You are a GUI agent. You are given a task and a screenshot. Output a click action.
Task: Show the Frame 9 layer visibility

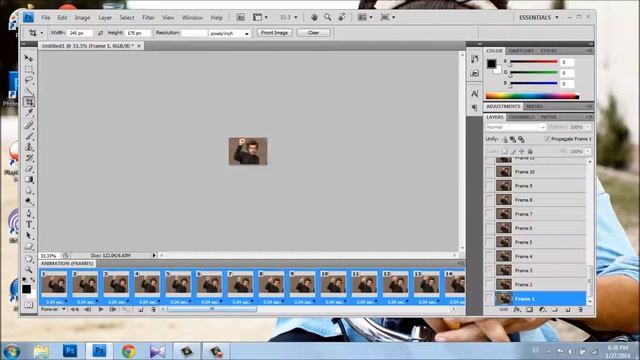click(x=489, y=186)
